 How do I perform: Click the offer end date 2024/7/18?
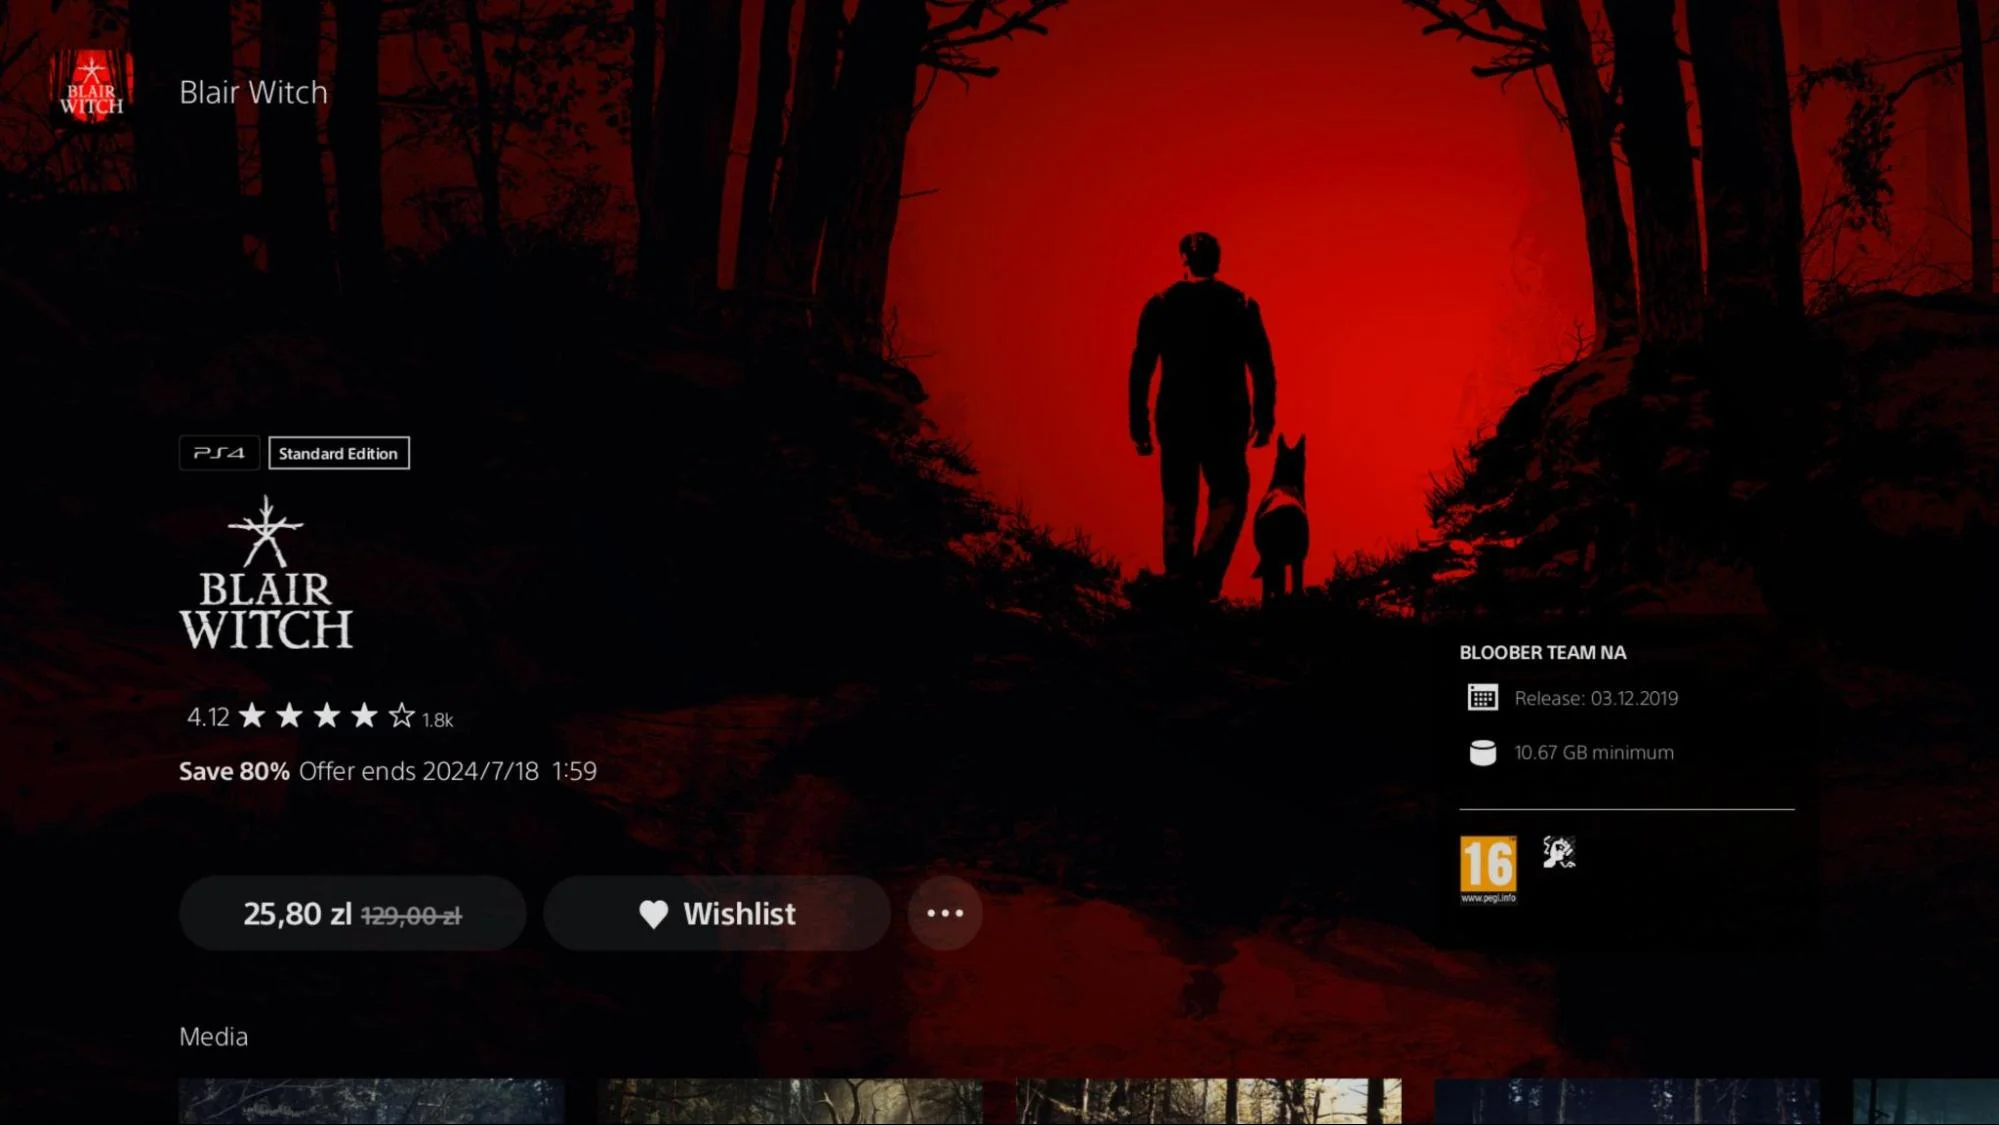[x=481, y=771]
